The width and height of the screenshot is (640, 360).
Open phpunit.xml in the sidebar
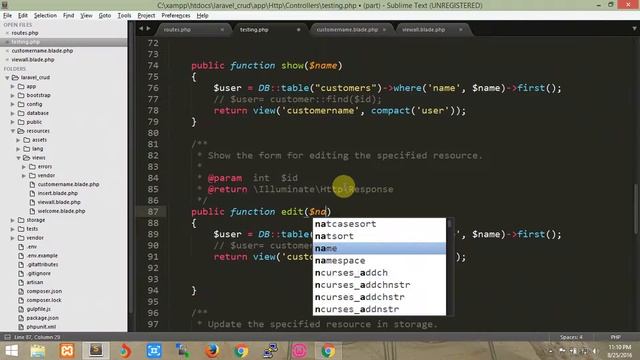click(x=41, y=327)
